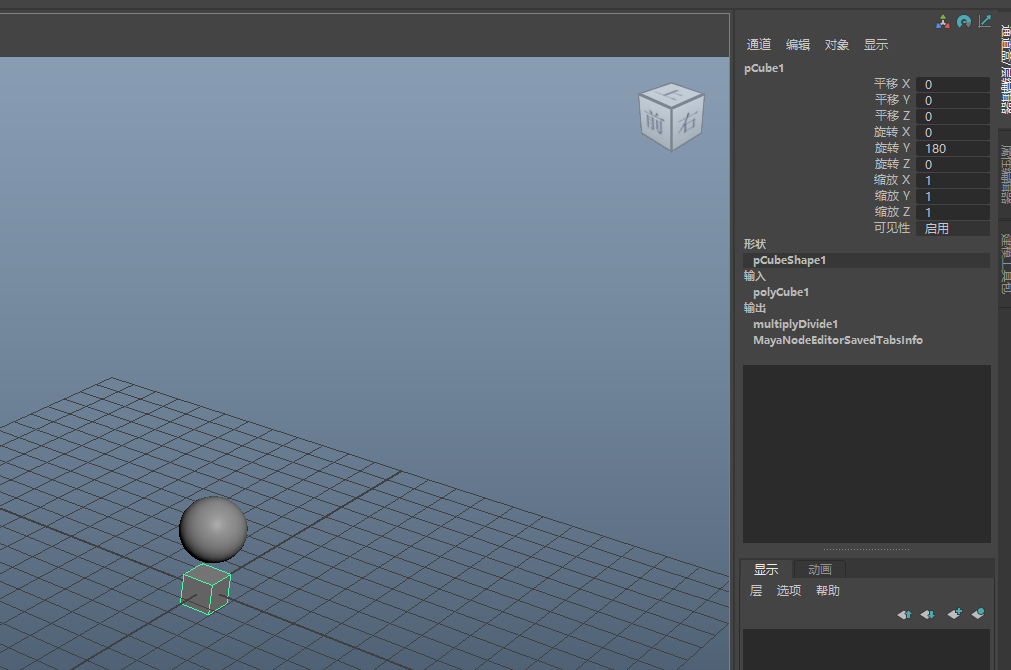1011x670 pixels.
Task: Click the pCube1 object name
Action: click(x=764, y=68)
